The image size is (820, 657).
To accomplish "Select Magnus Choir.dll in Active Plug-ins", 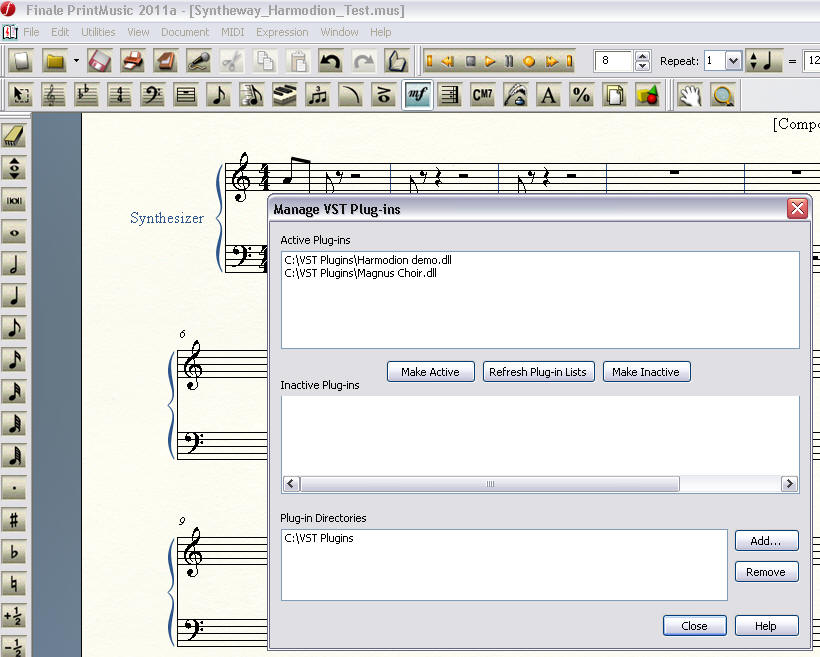I will click(361, 273).
